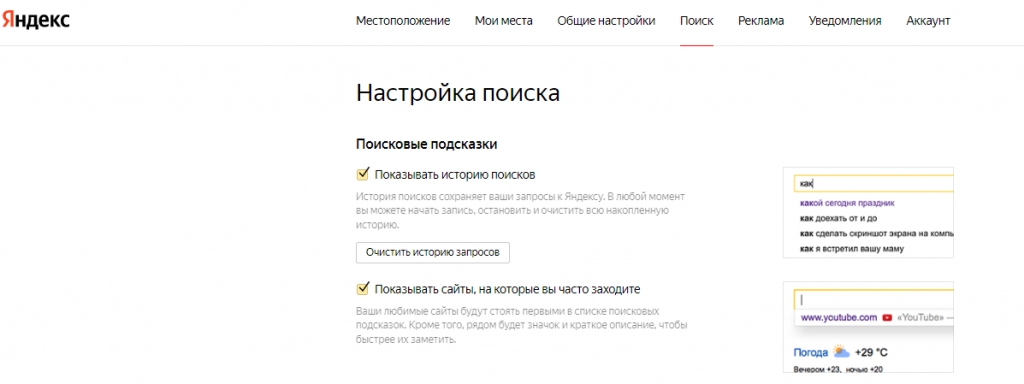Click Очистить историю запросов button
The image size is (1024, 384).
(x=432, y=253)
